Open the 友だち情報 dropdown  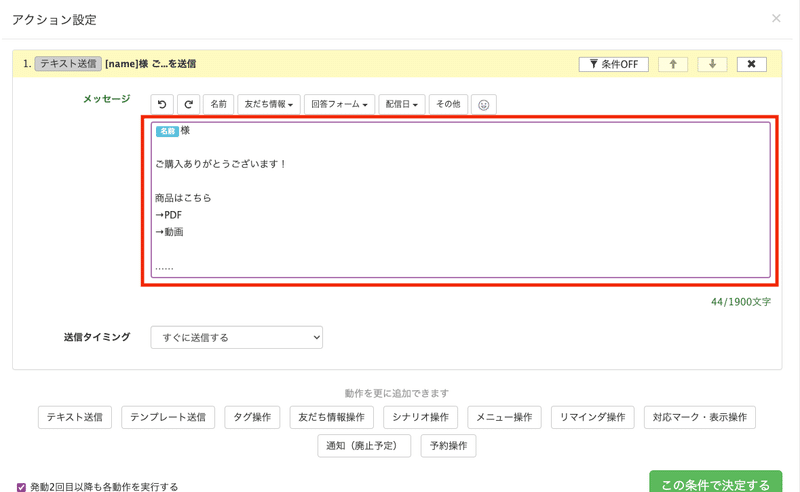pyautogui.click(x=268, y=104)
